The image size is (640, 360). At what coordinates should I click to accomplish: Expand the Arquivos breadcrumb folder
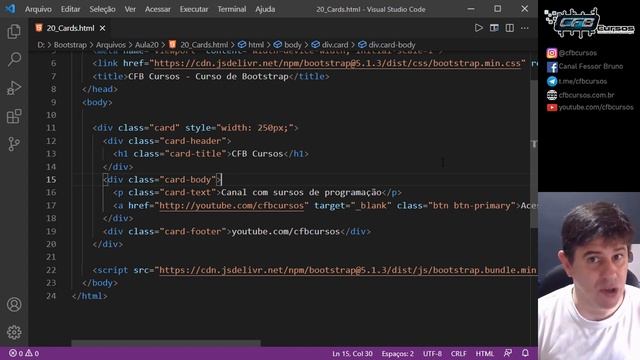click(111, 45)
